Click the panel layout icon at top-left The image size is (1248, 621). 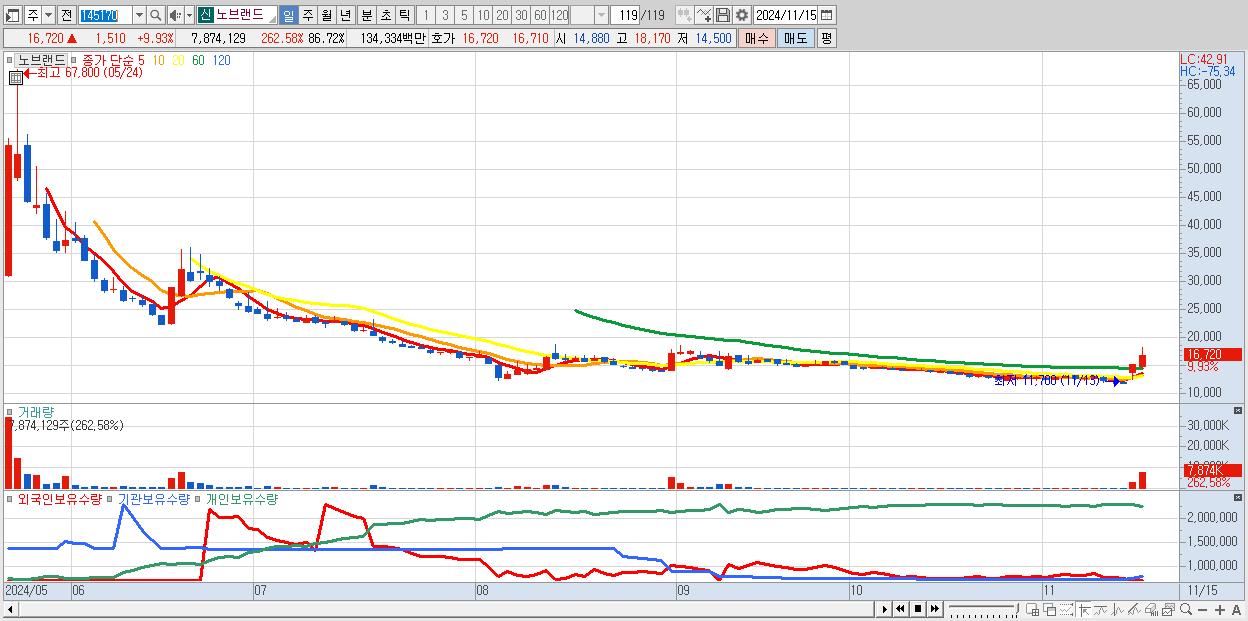pos(13,15)
